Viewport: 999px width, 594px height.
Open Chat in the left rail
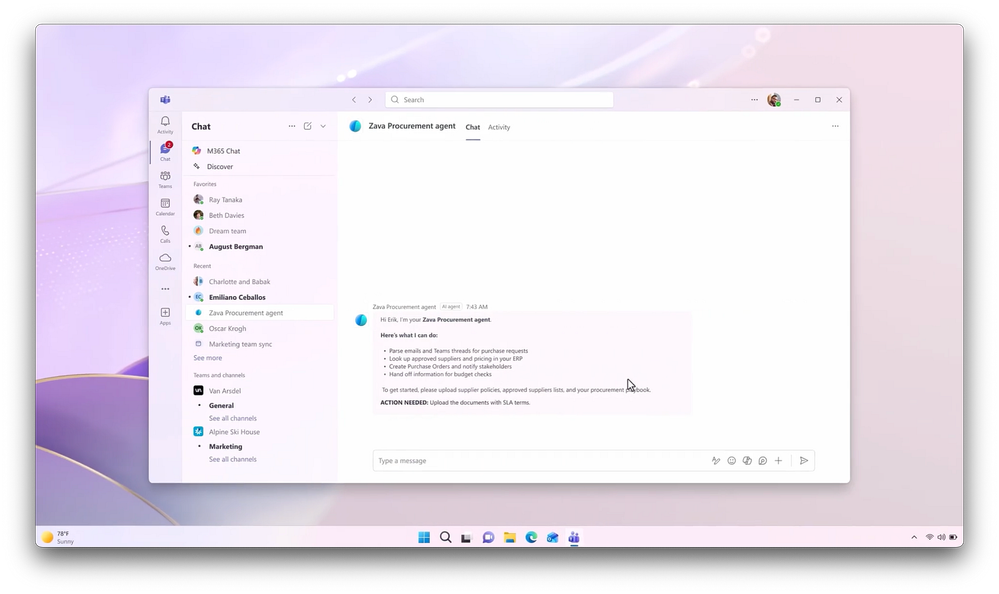tap(165, 152)
